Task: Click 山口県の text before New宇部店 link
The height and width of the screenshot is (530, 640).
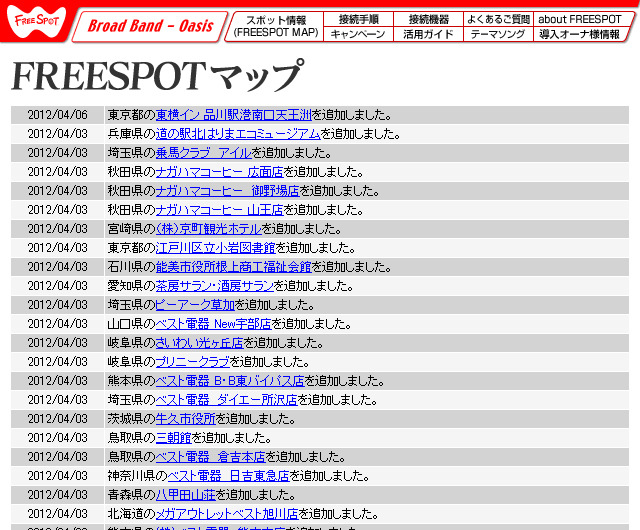Action: pos(131,324)
